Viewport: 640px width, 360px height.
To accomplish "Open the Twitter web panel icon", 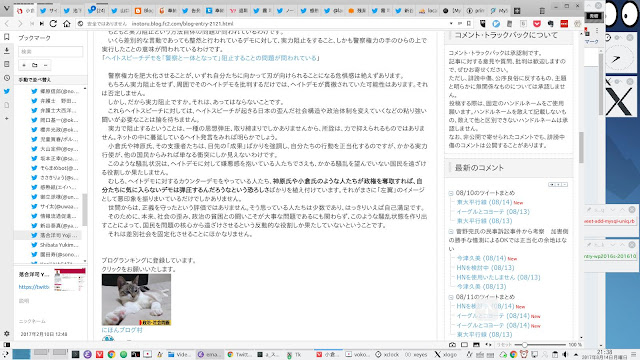I will click(7, 91).
